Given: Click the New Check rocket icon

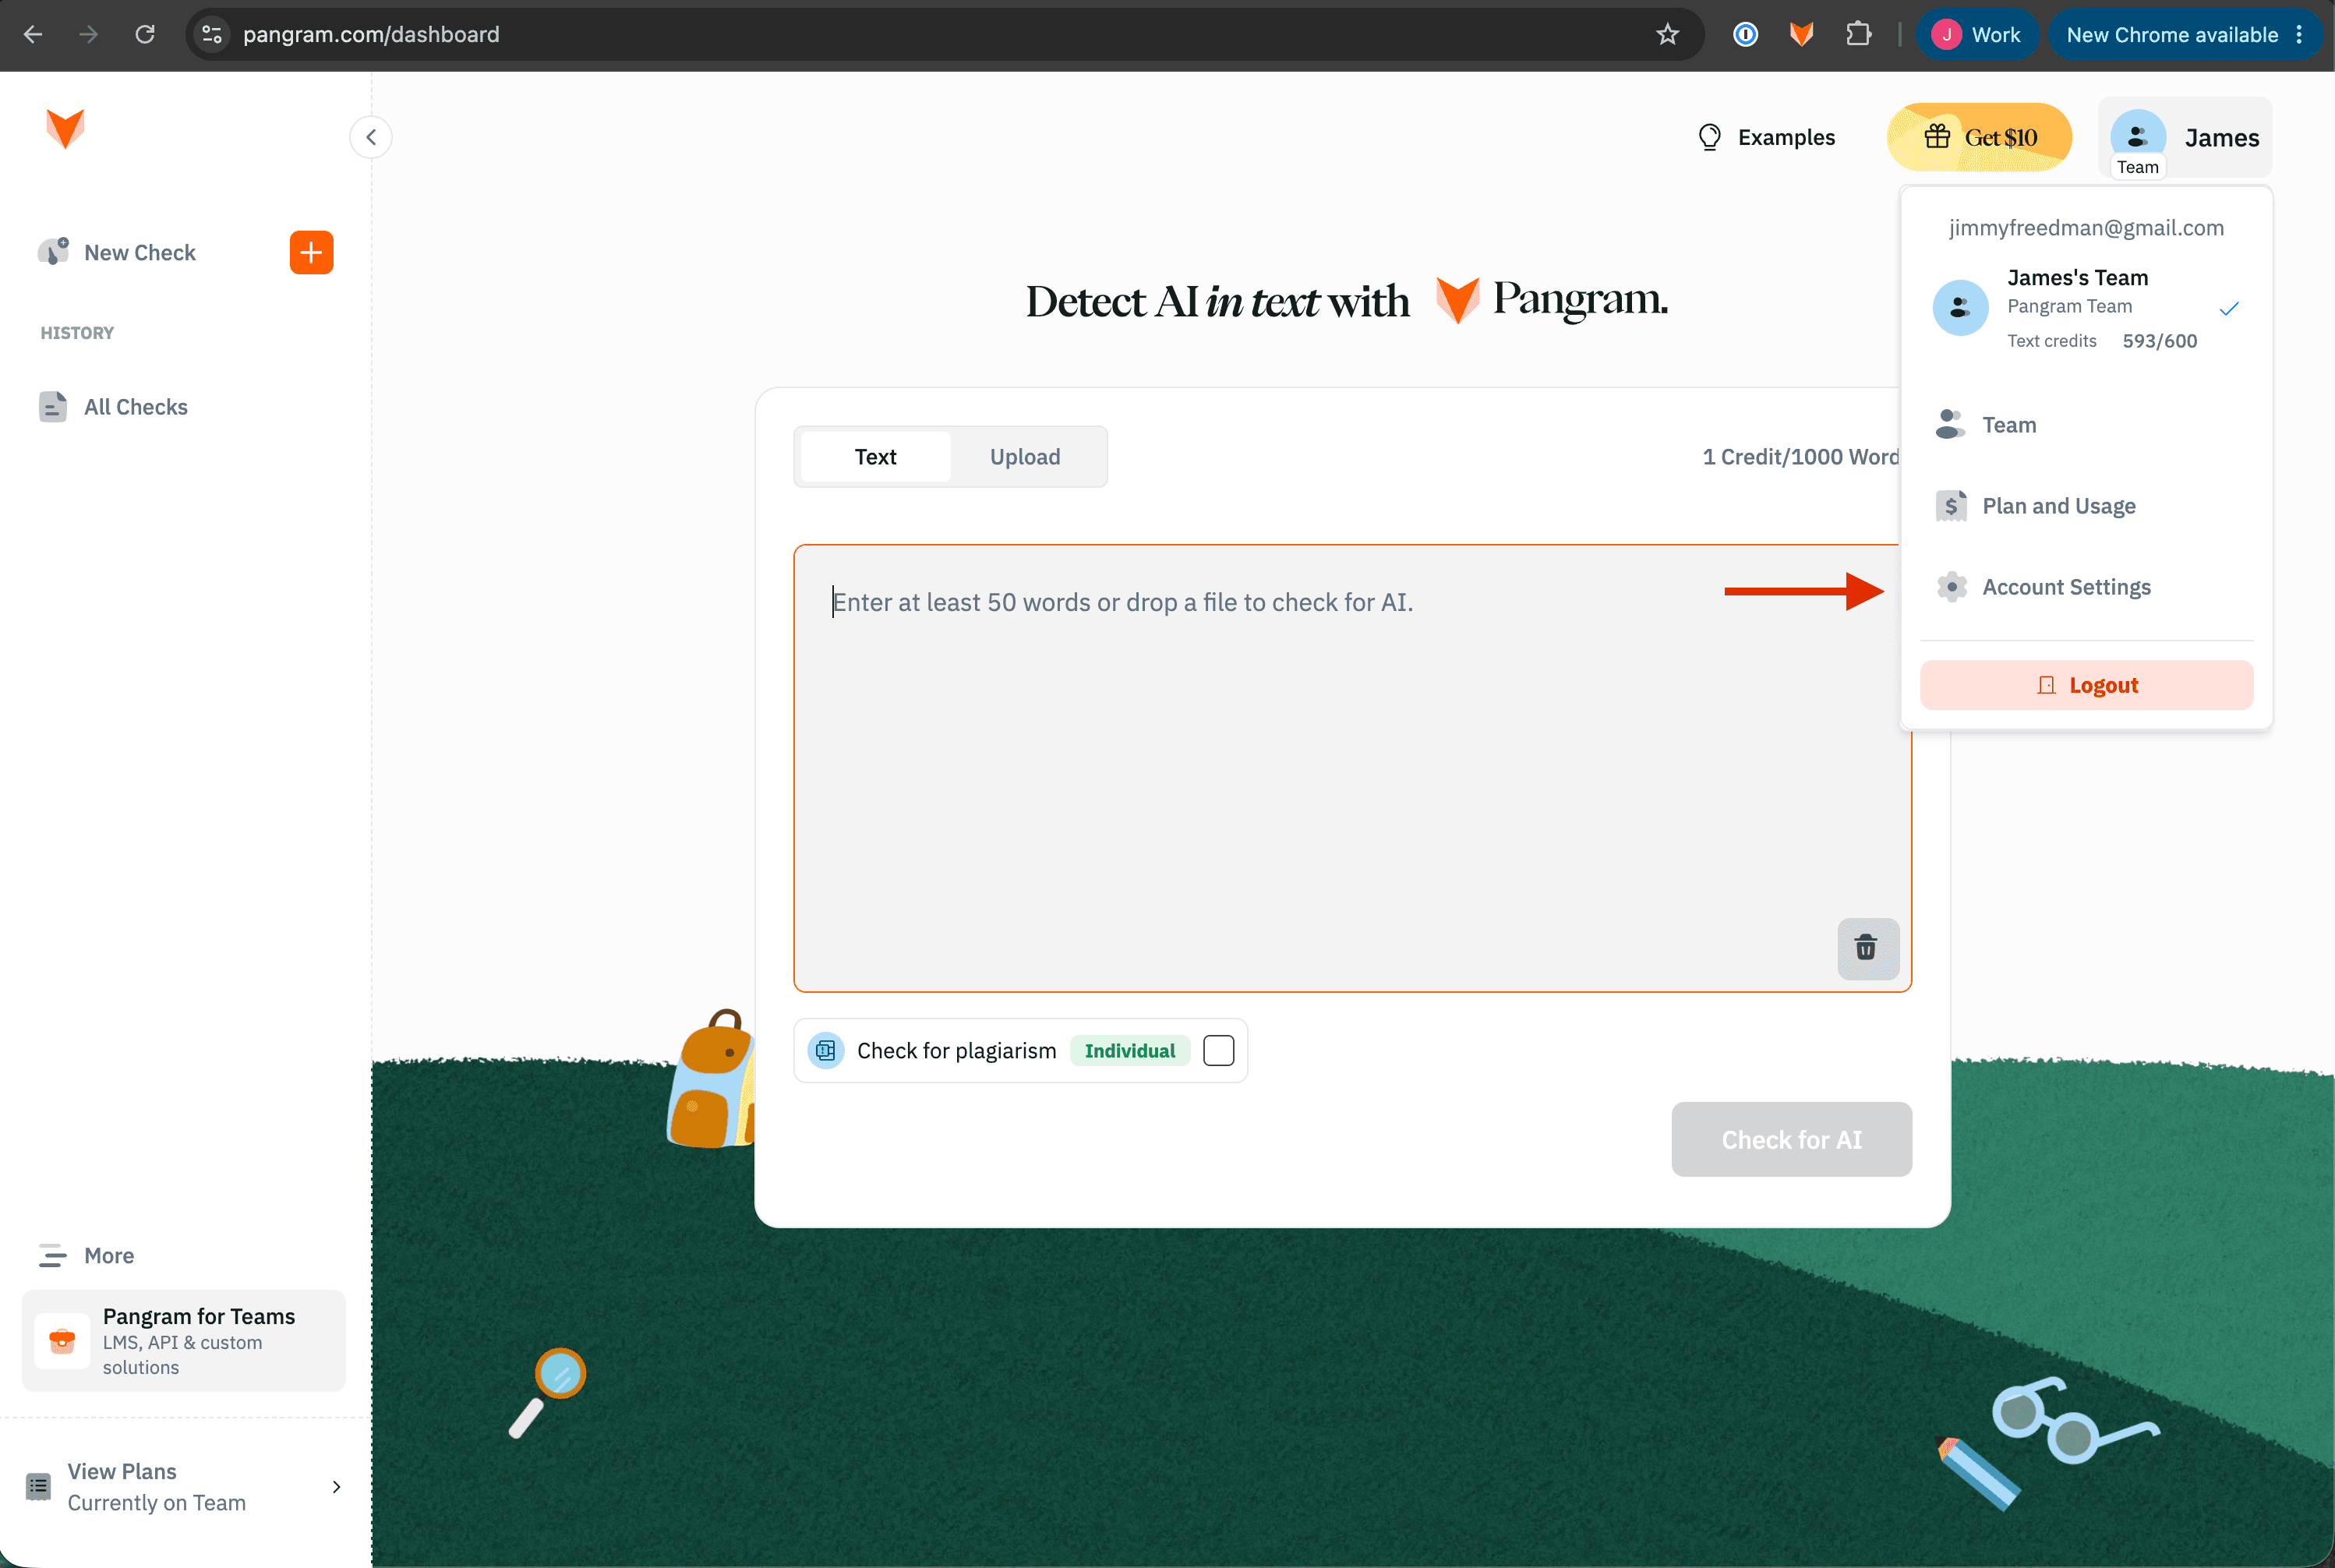Looking at the screenshot, I should (54, 251).
